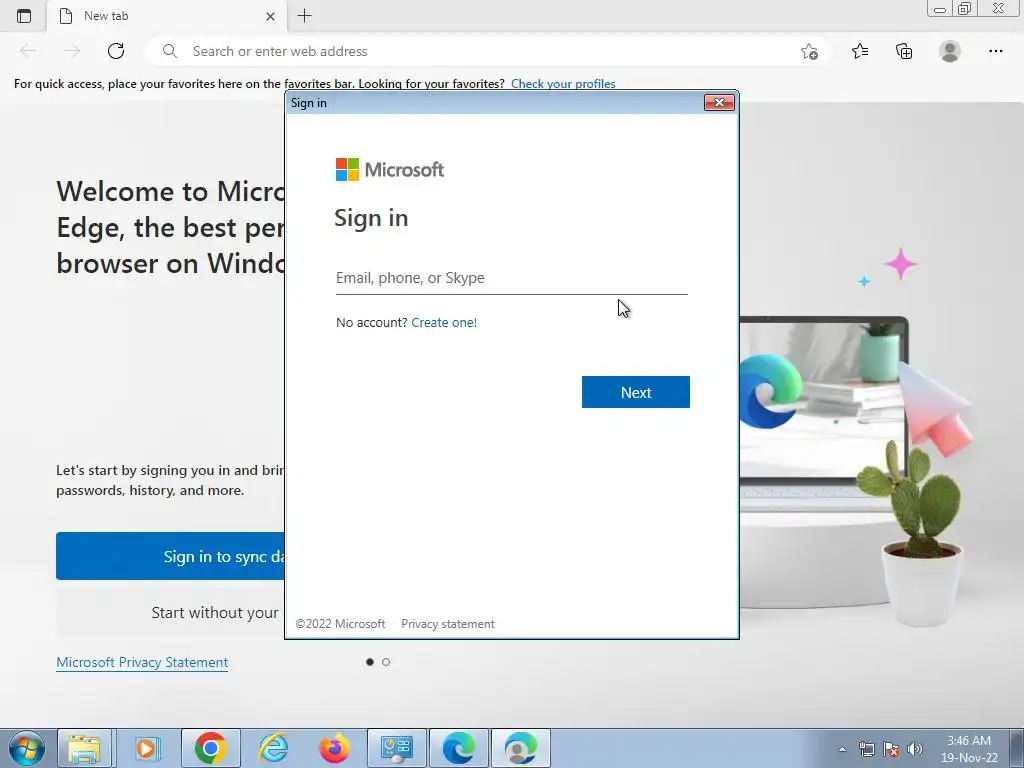Click the browser Forward arrow
Screen dimensions: 1024x768
pos(72,51)
